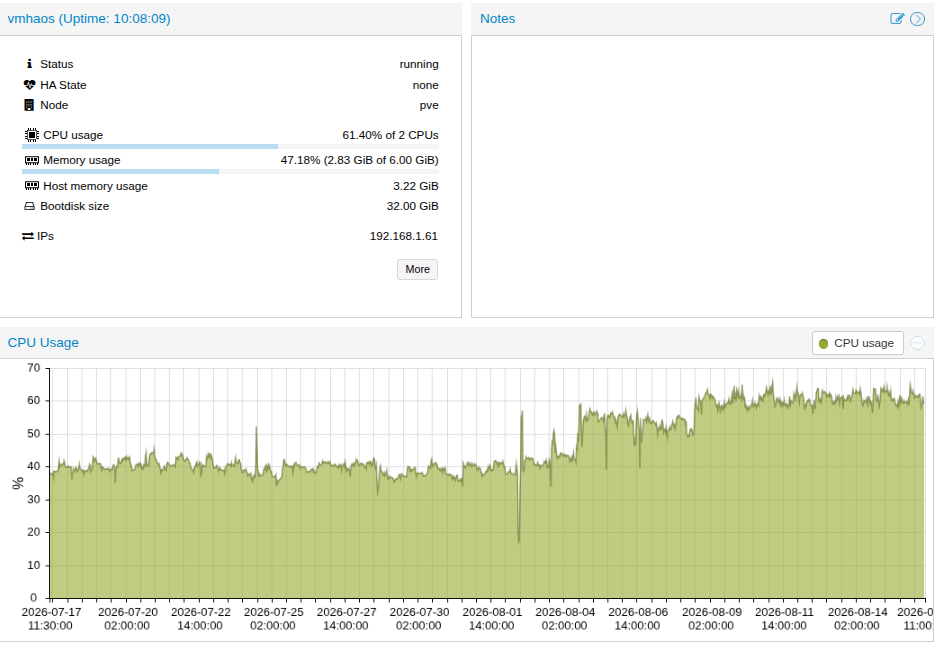Viewport: 941px width, 648px height.
Task: Click the vmhaos uptime panel title
Action: tap(89, 19)
